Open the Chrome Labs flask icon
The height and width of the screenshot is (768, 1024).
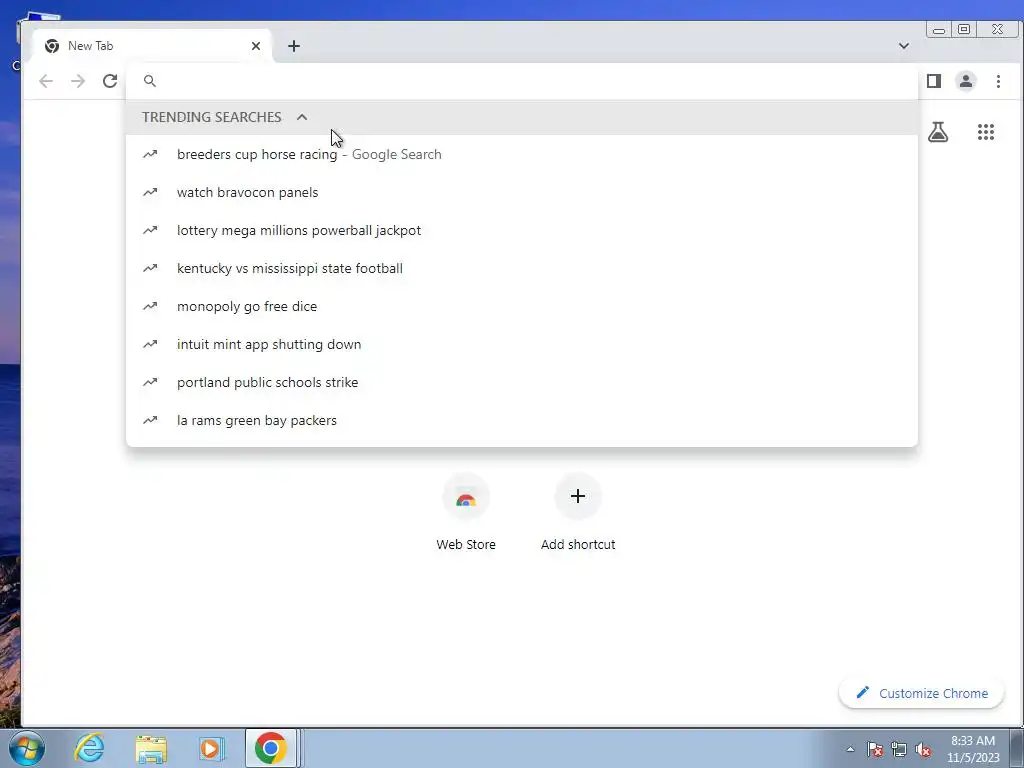point(938,132)
